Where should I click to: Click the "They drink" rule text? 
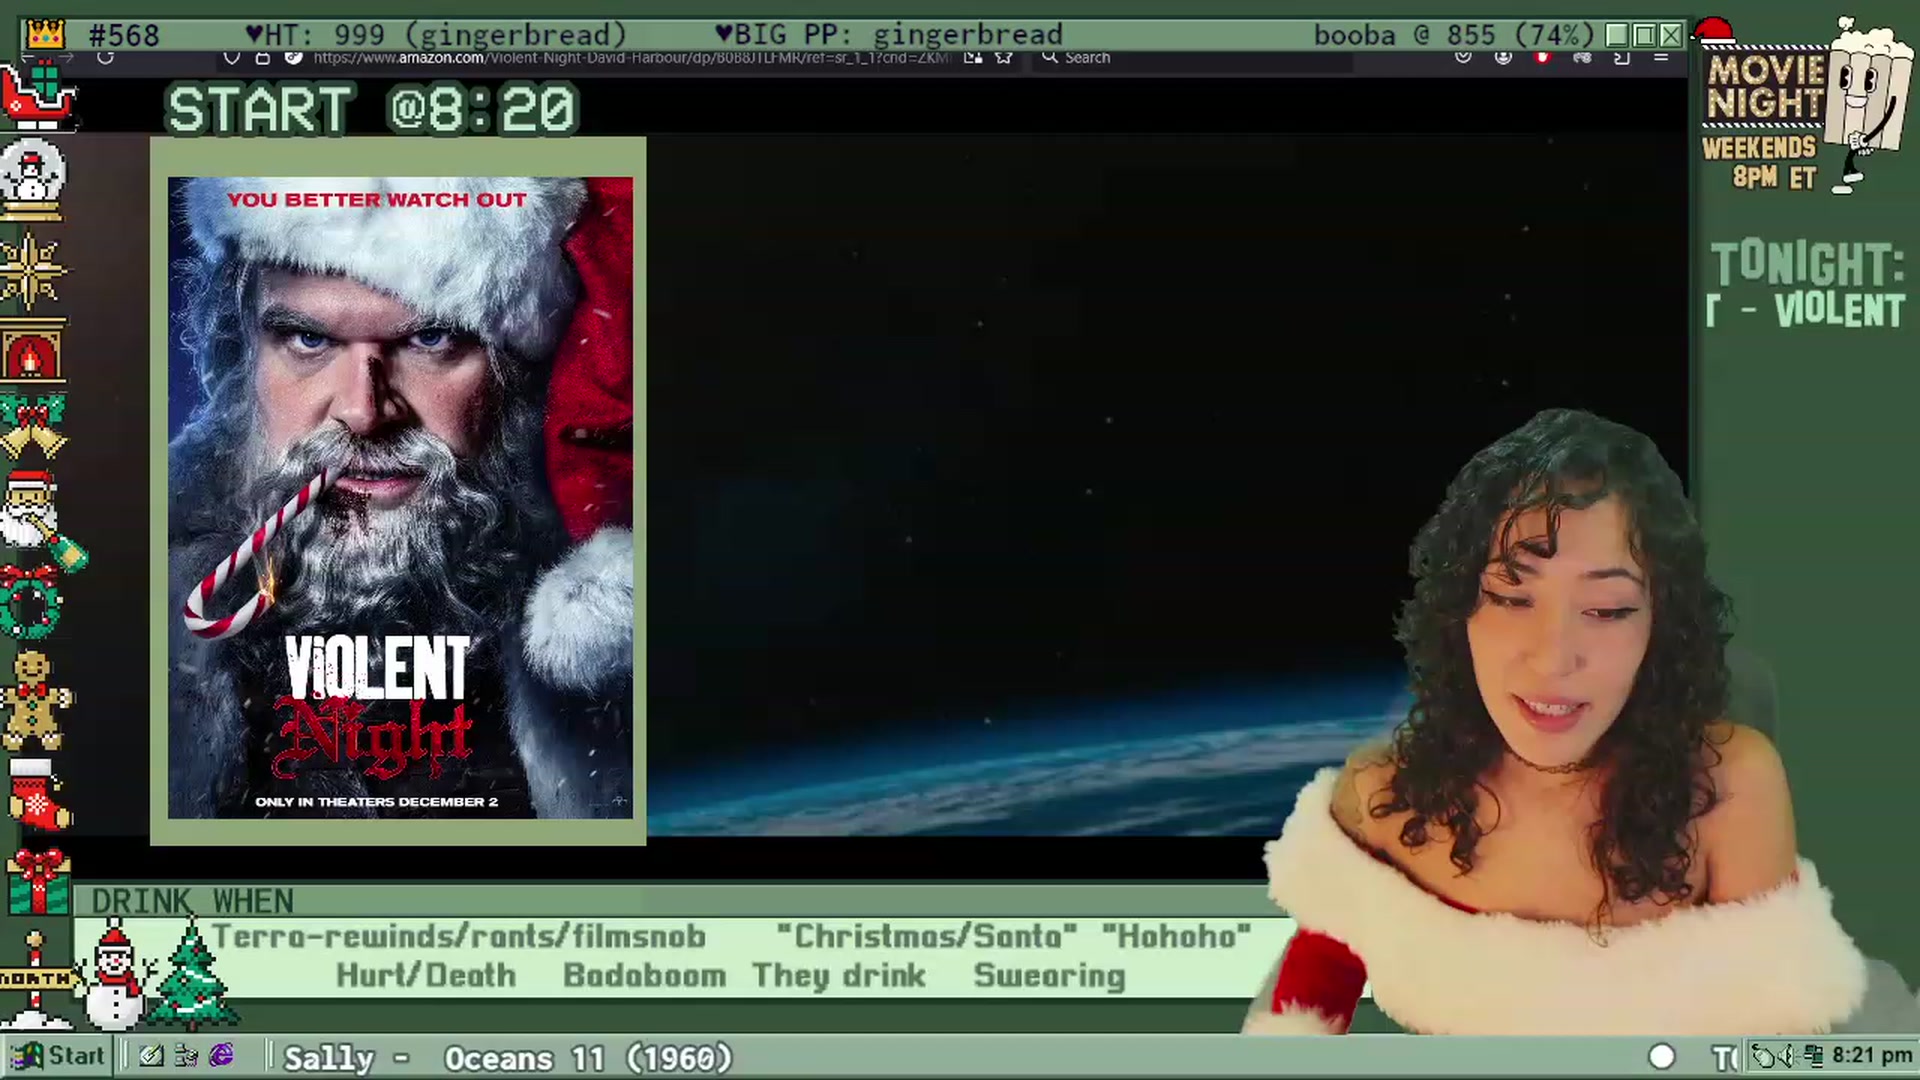click(x=839, y=976)
